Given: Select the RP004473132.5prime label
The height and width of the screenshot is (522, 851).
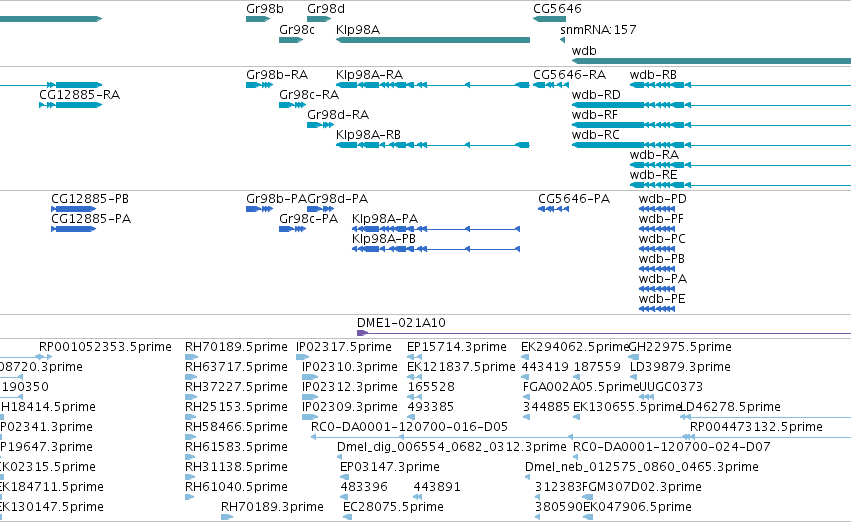Looking at the screenshot, I should click(756, 427).
